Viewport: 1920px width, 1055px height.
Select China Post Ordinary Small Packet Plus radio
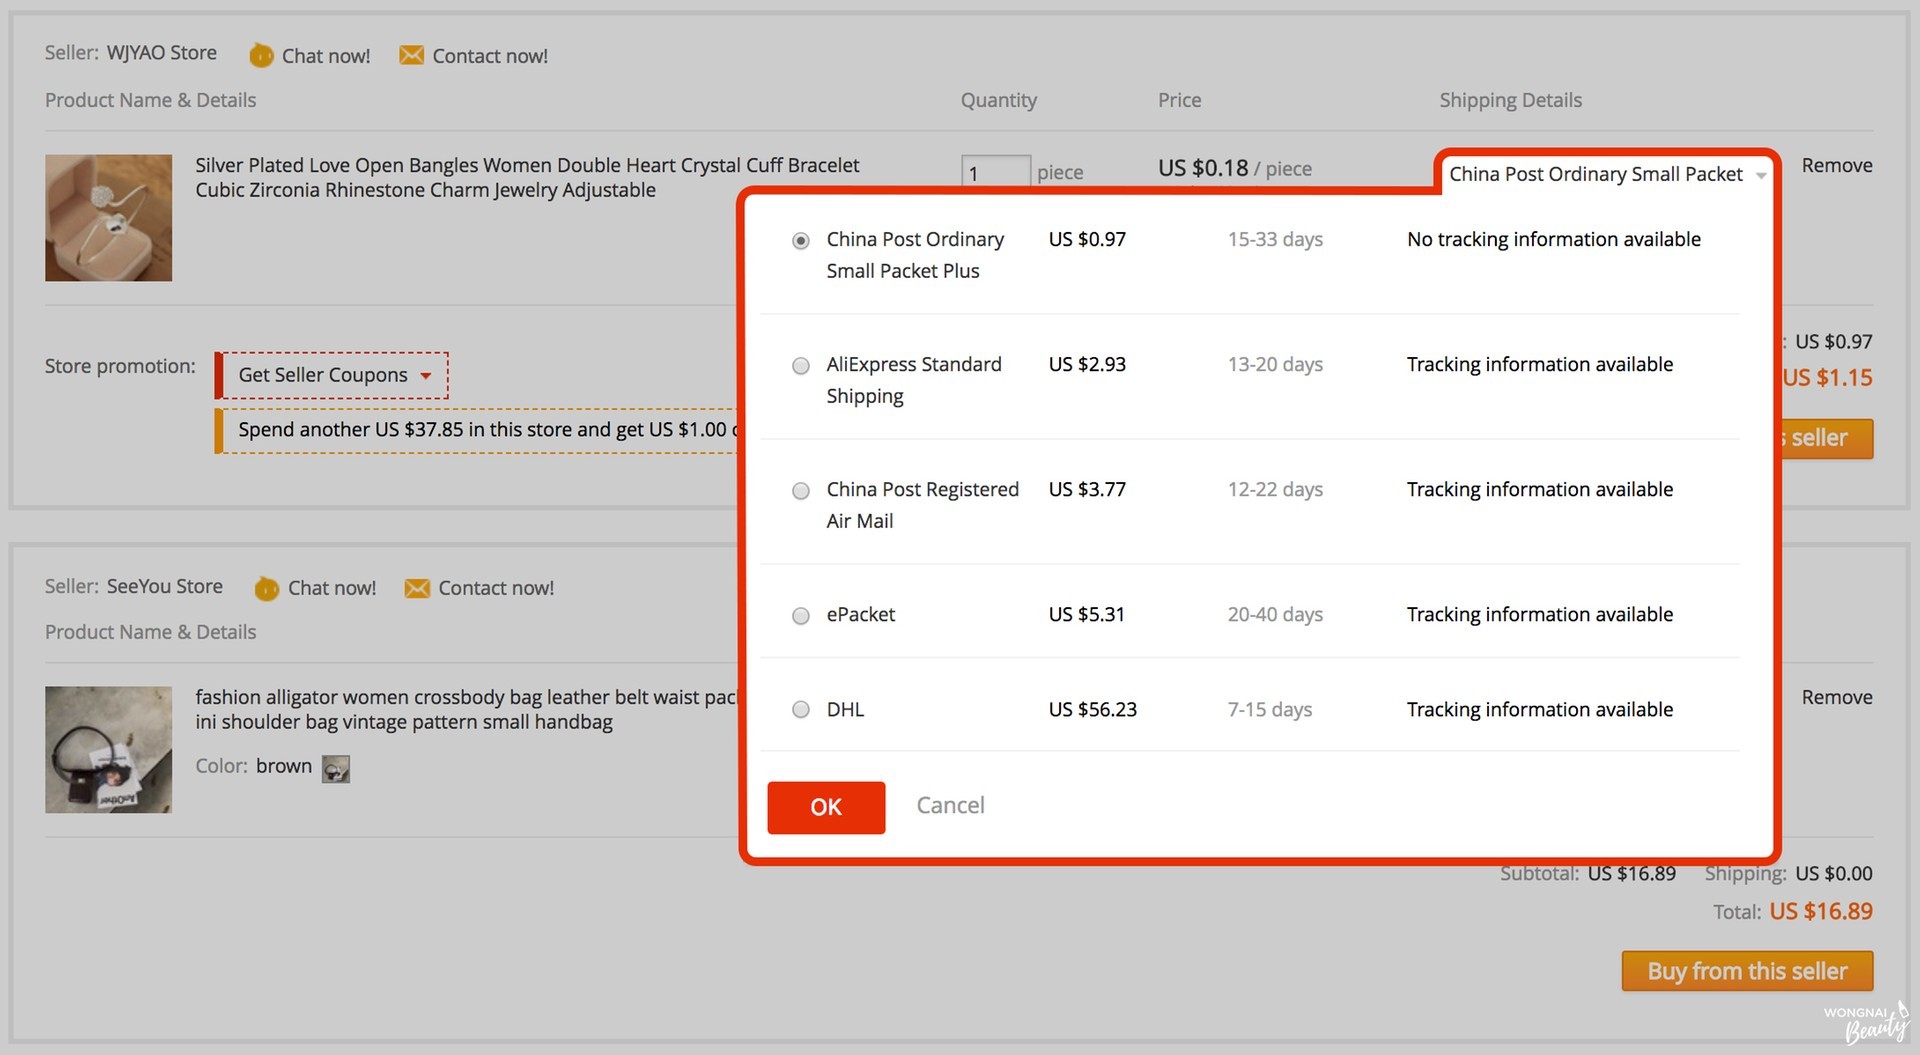coord(801,241)
